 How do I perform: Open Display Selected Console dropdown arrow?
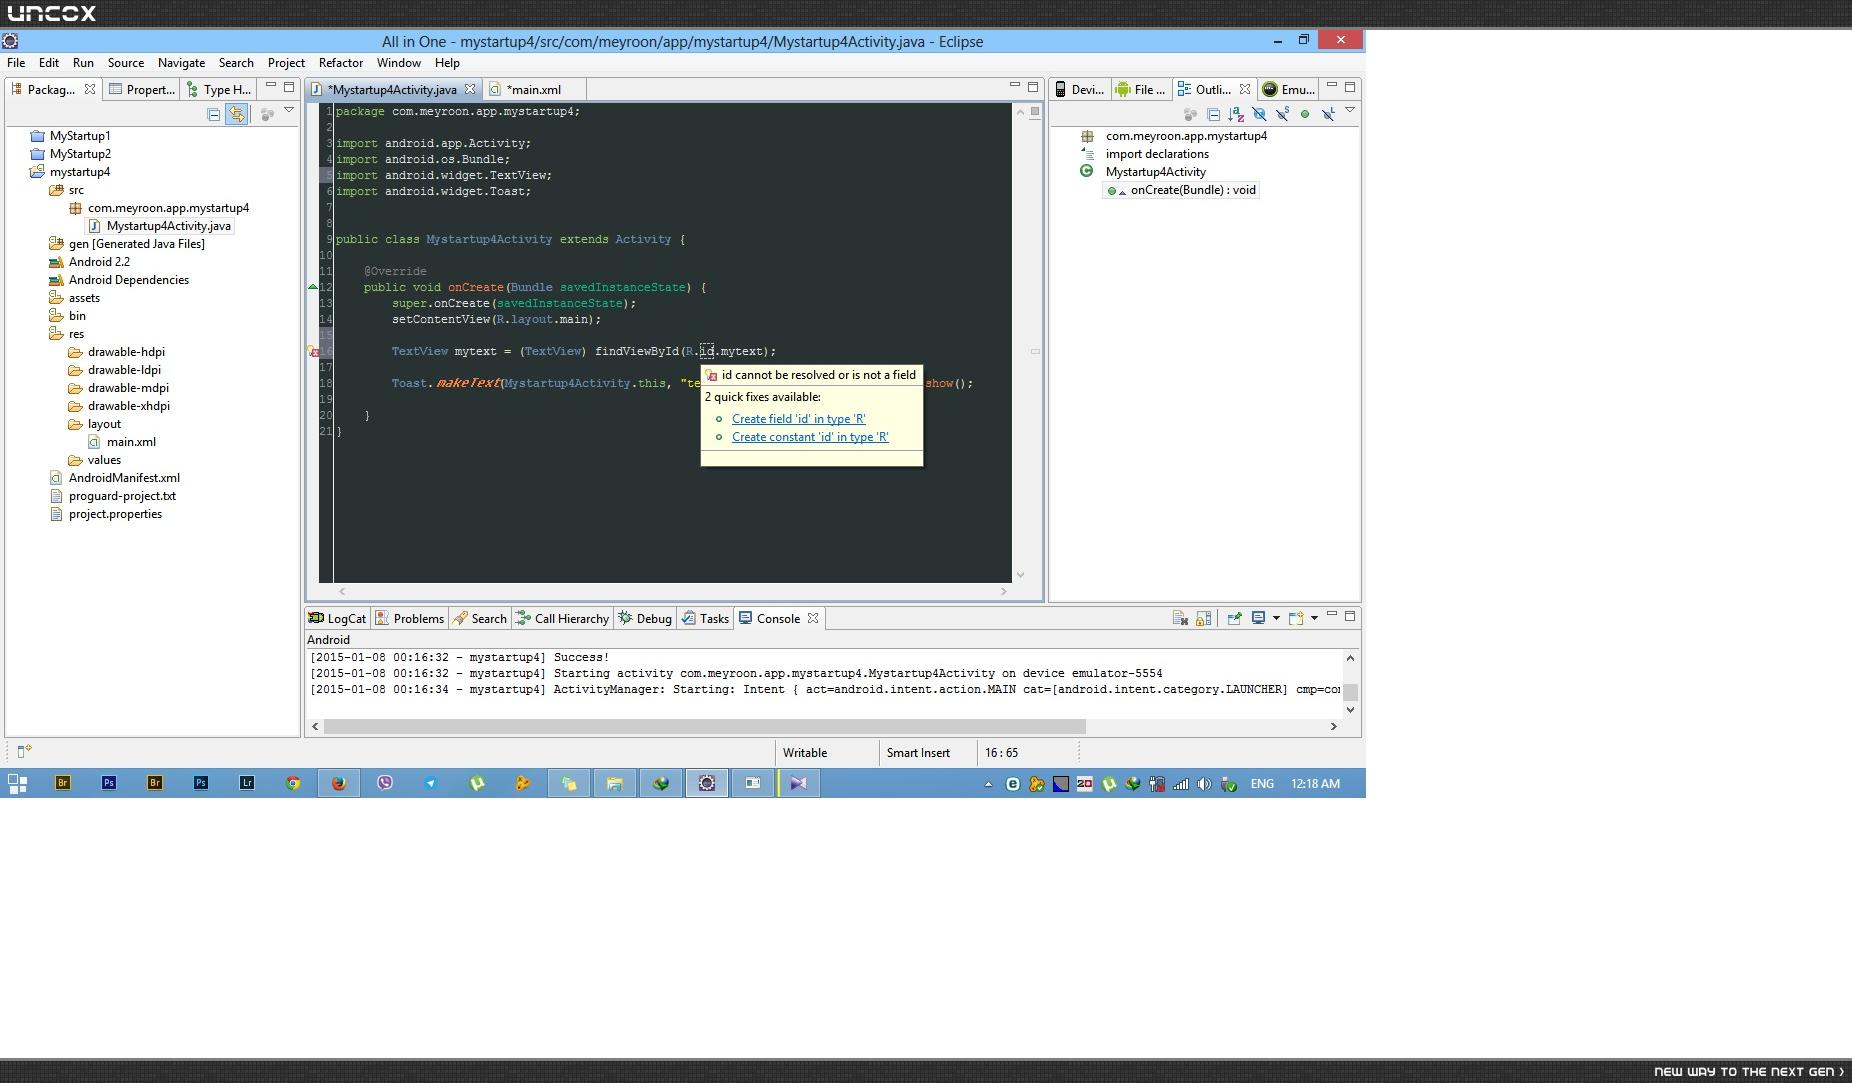1276,619
